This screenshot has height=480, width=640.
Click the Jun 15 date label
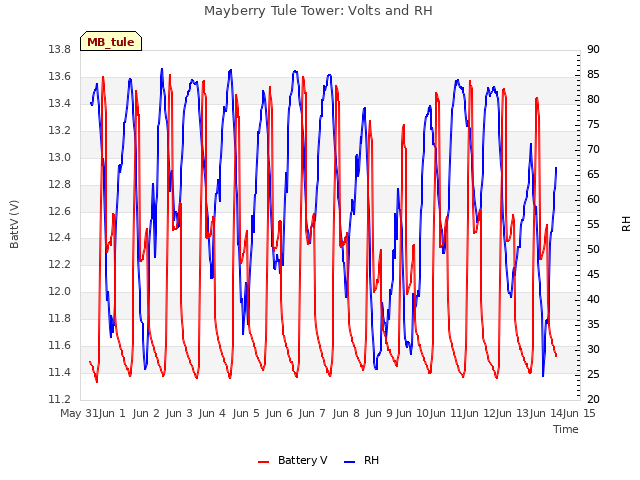[579, 413]
